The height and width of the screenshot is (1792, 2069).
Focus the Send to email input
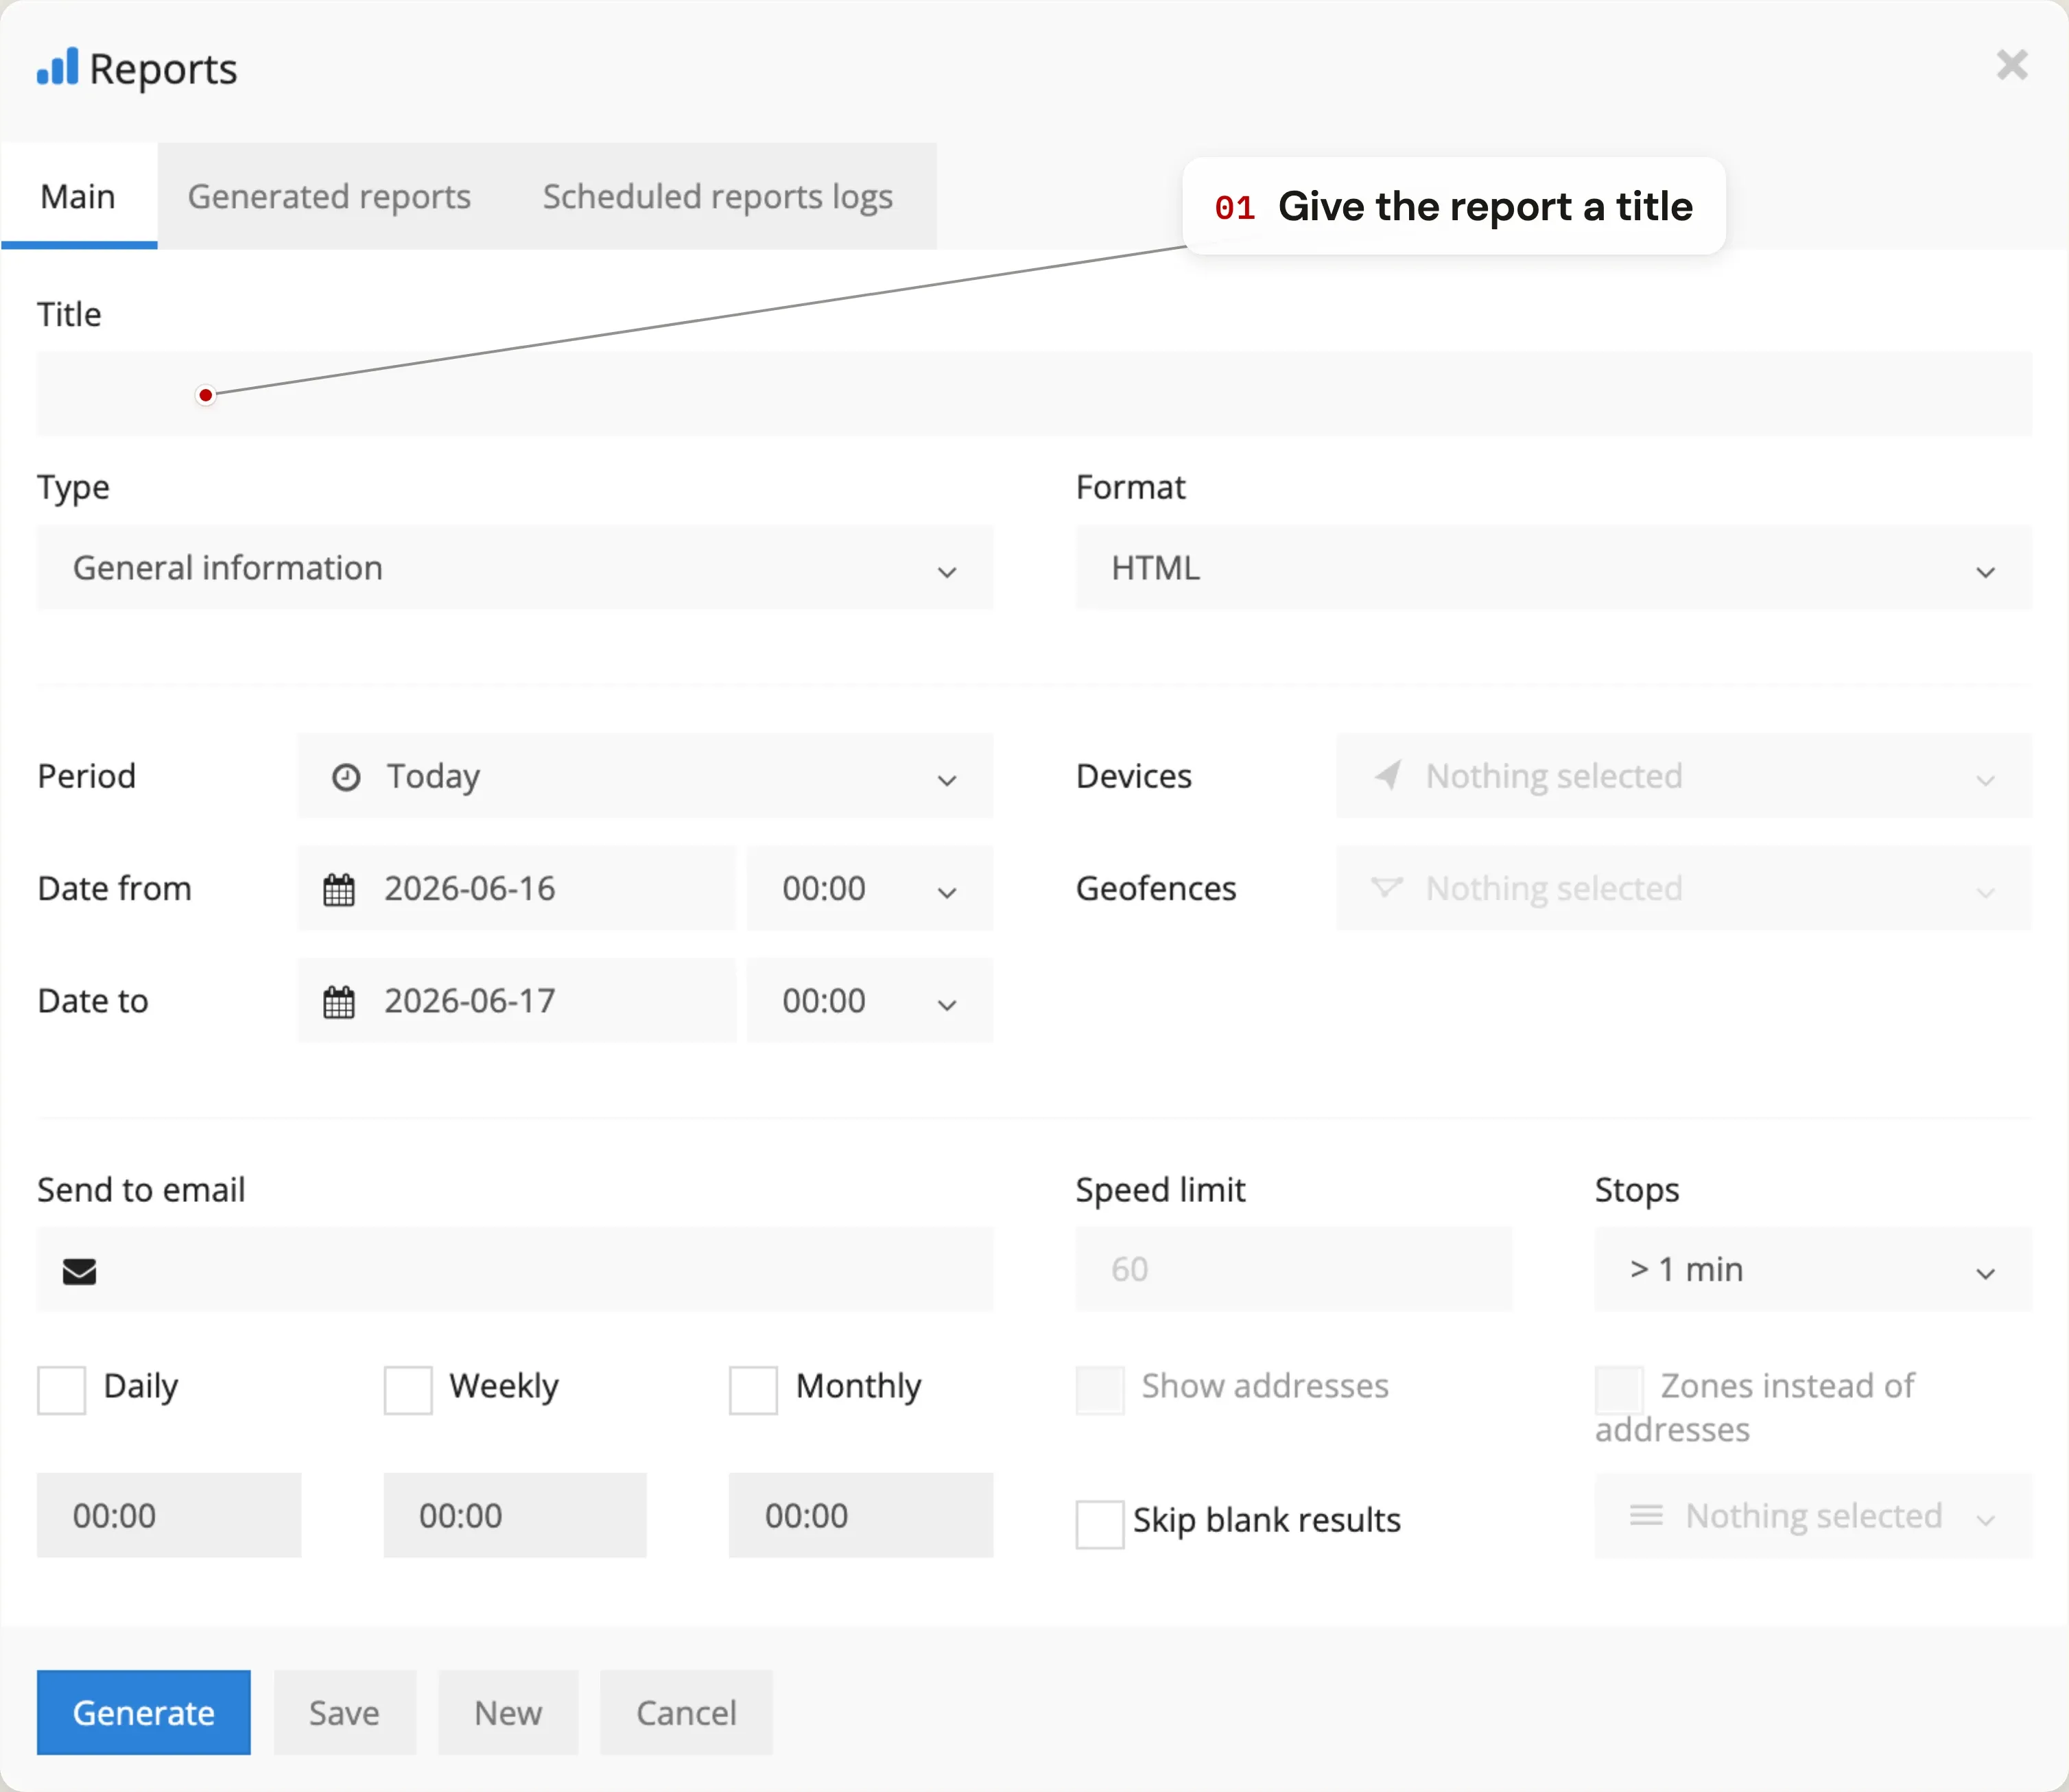coord(515,1269)
